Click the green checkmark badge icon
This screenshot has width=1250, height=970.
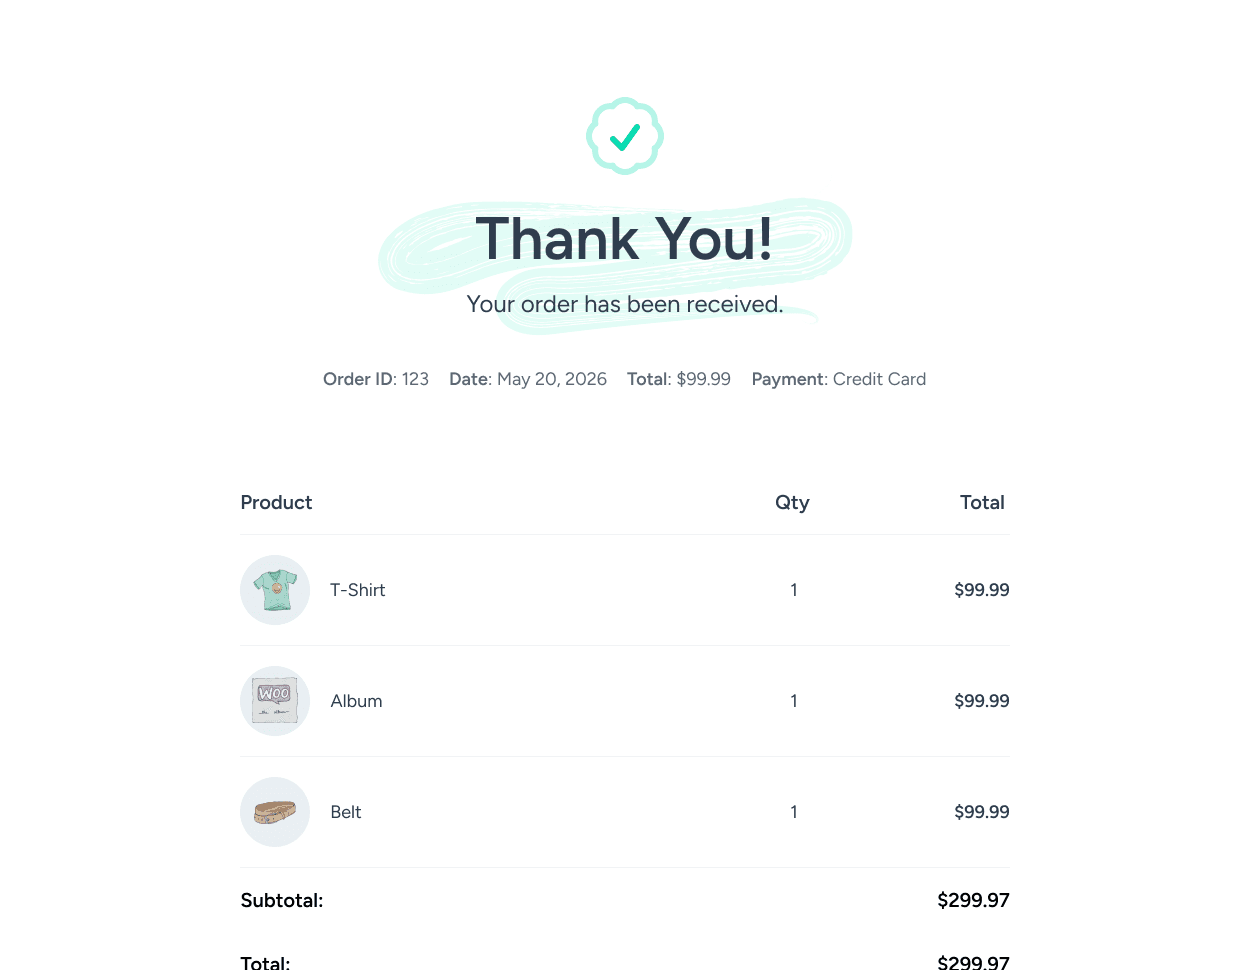pyautogui.click(x=625, y=136)
